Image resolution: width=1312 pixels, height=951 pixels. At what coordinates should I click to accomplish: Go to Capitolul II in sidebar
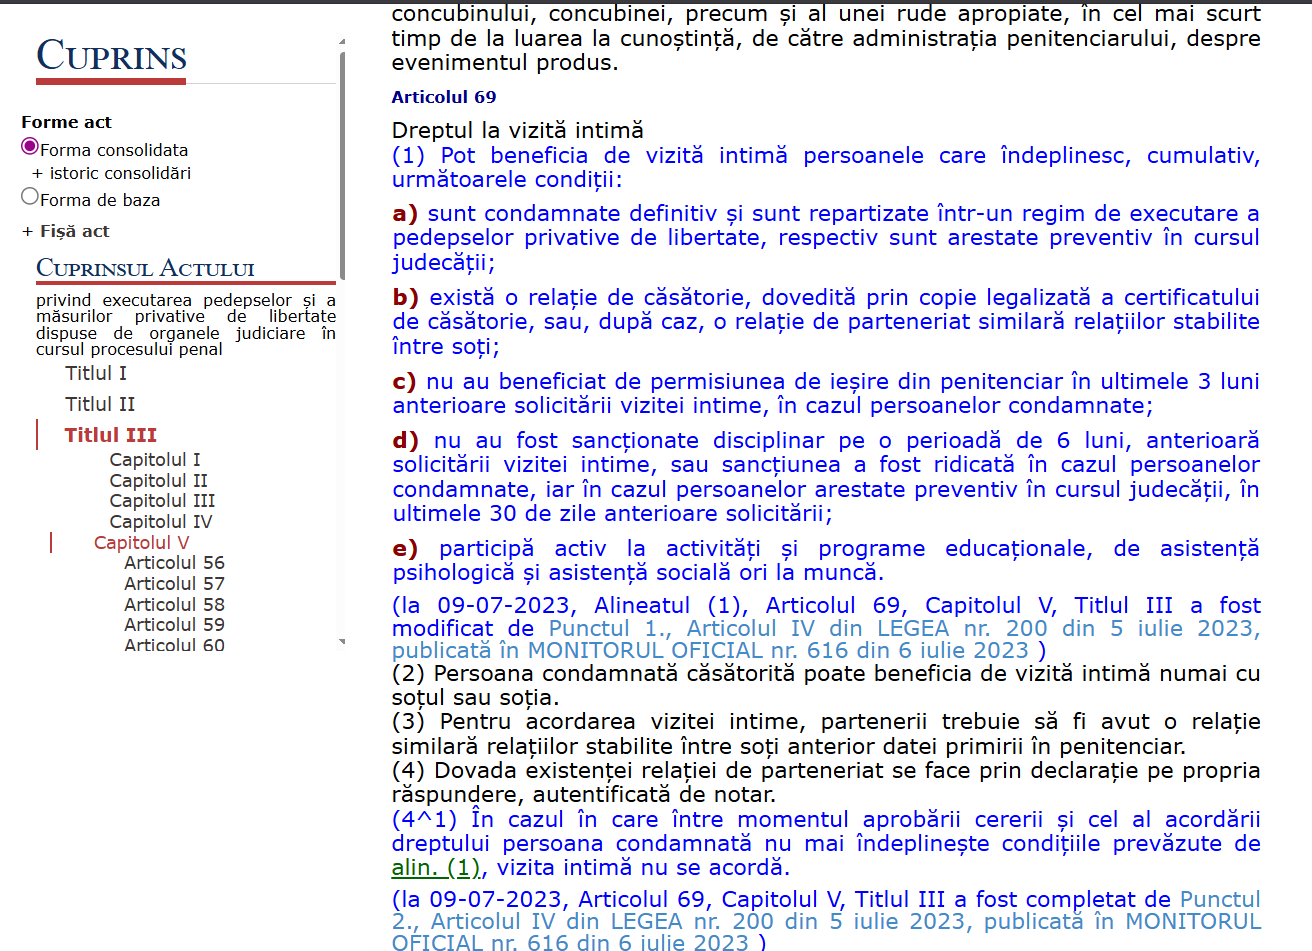pyautogui.click(x=158, y=481)
